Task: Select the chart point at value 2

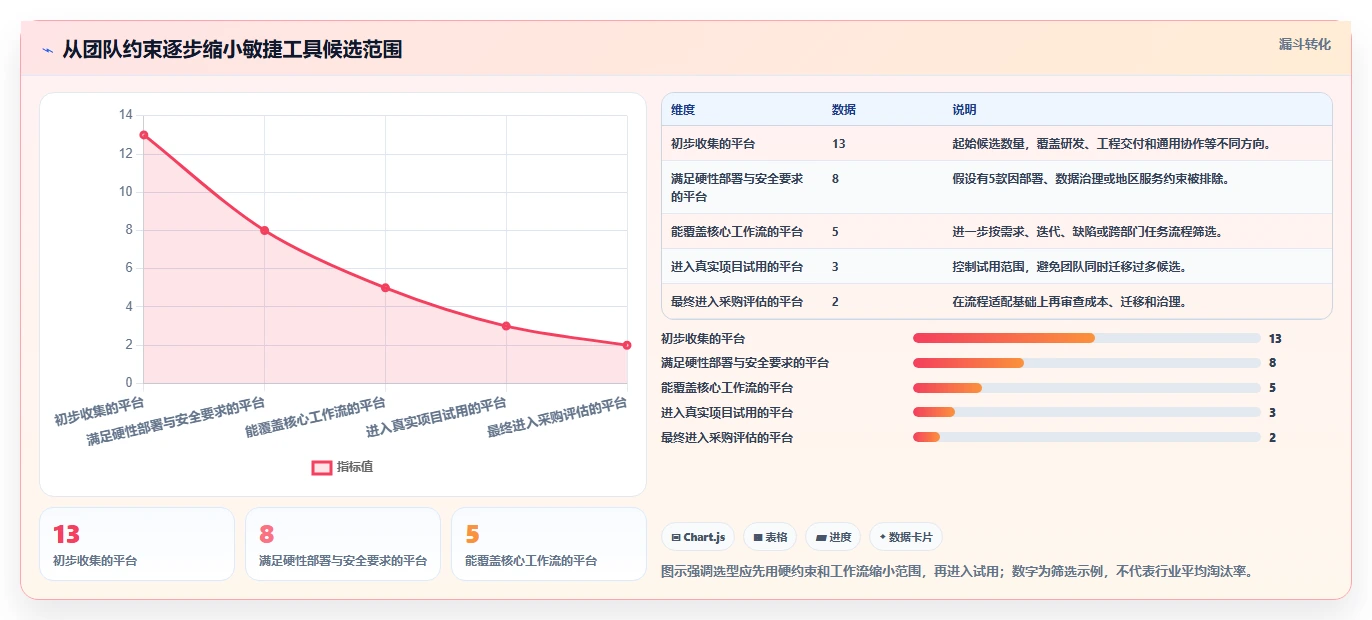Action: pyautogui.click(x=627, y=345)
